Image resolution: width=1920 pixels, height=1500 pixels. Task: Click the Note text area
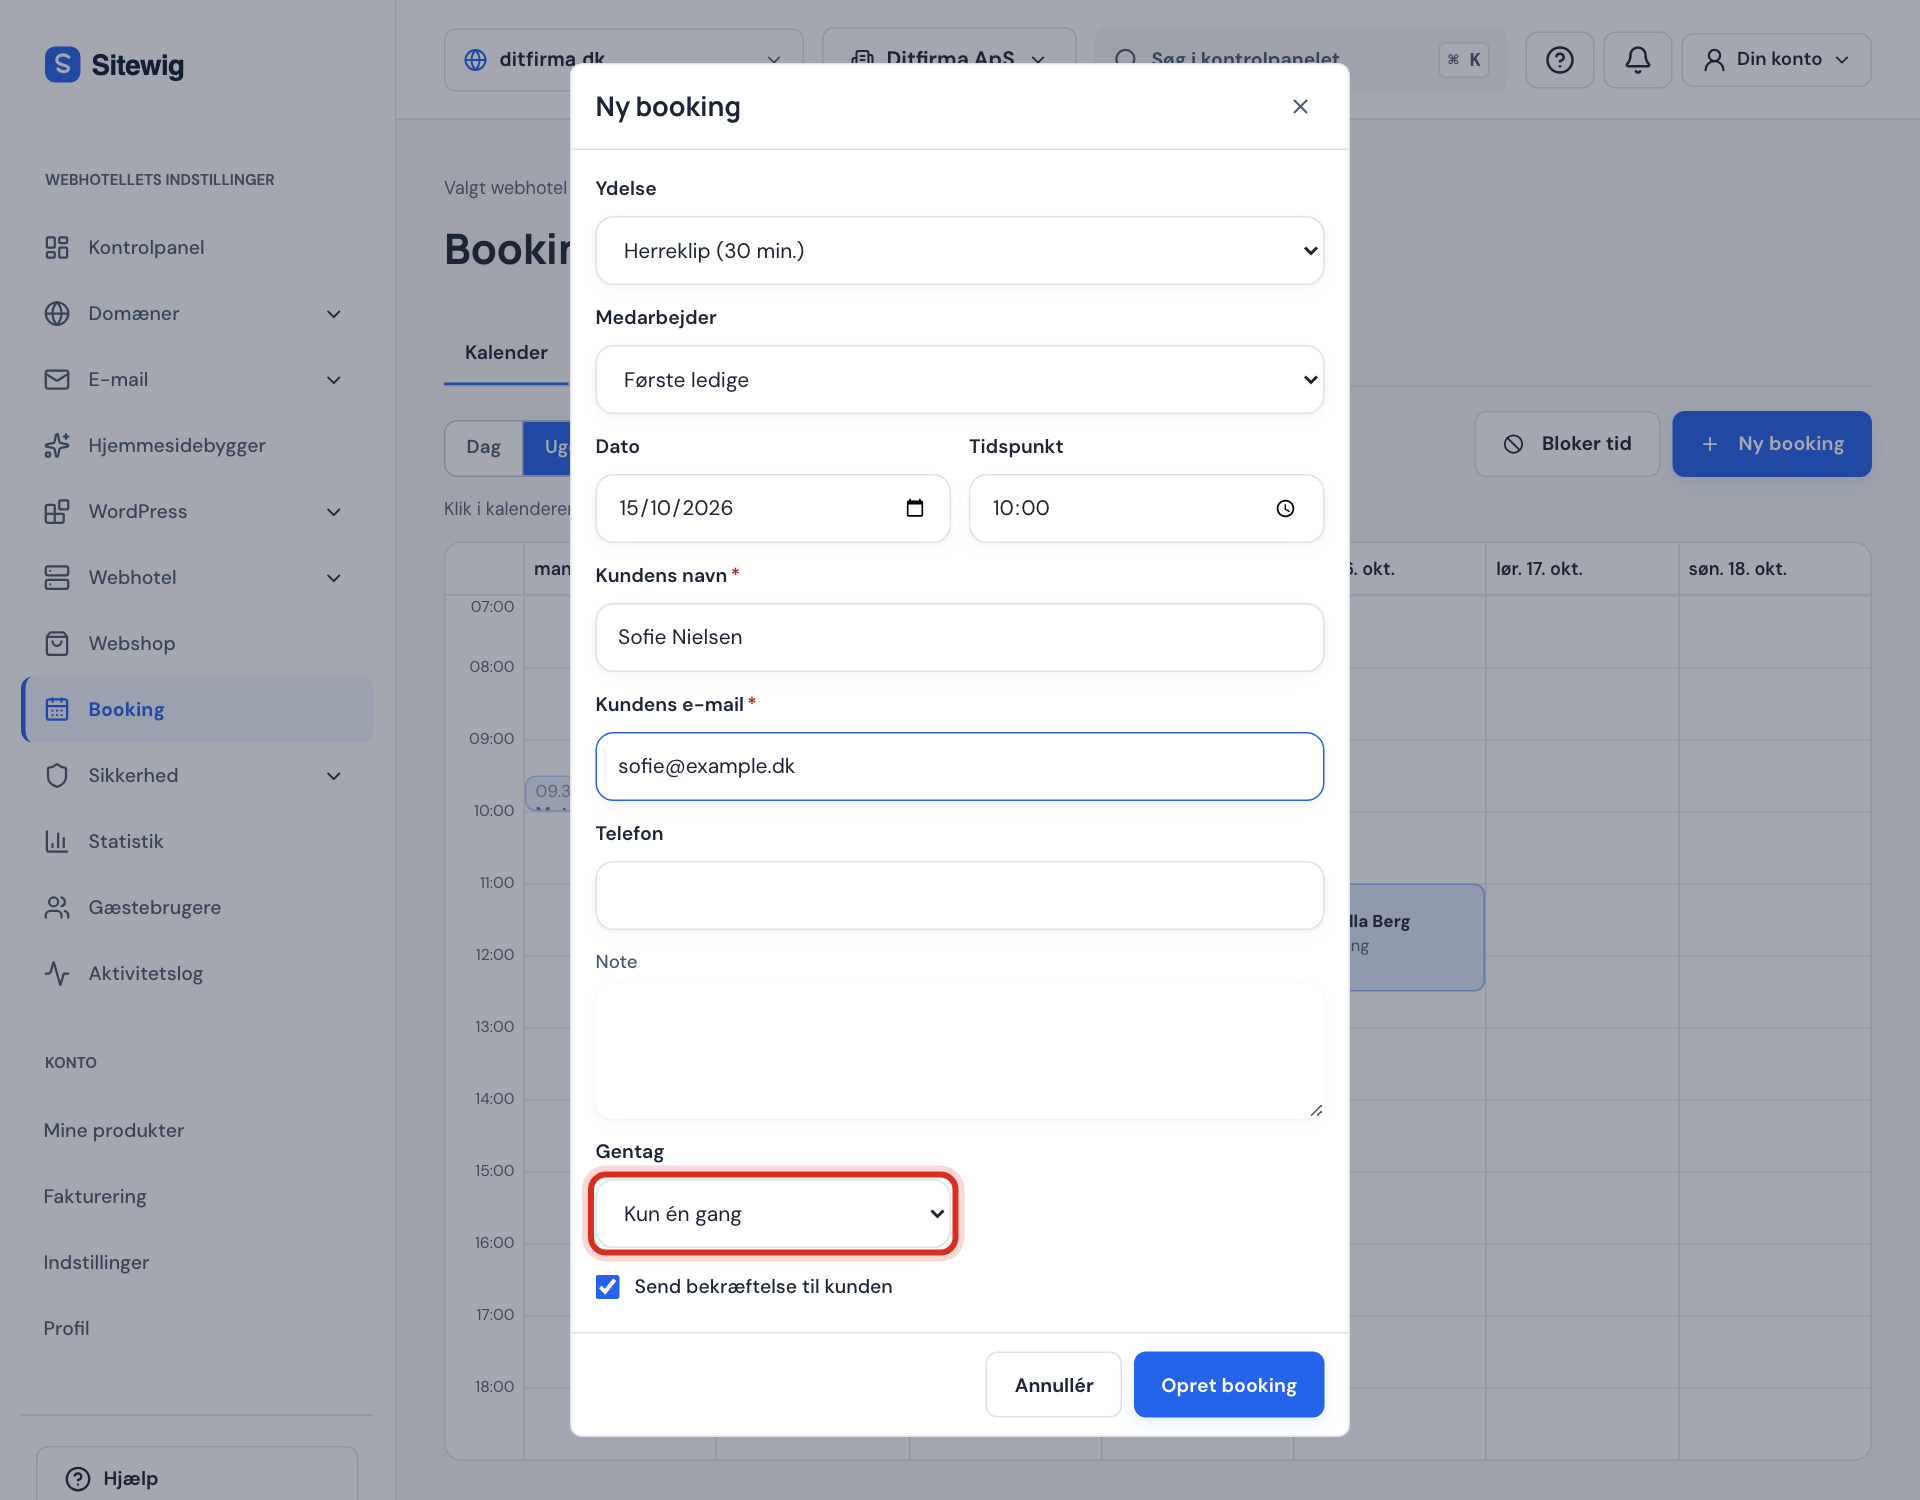959,1052
